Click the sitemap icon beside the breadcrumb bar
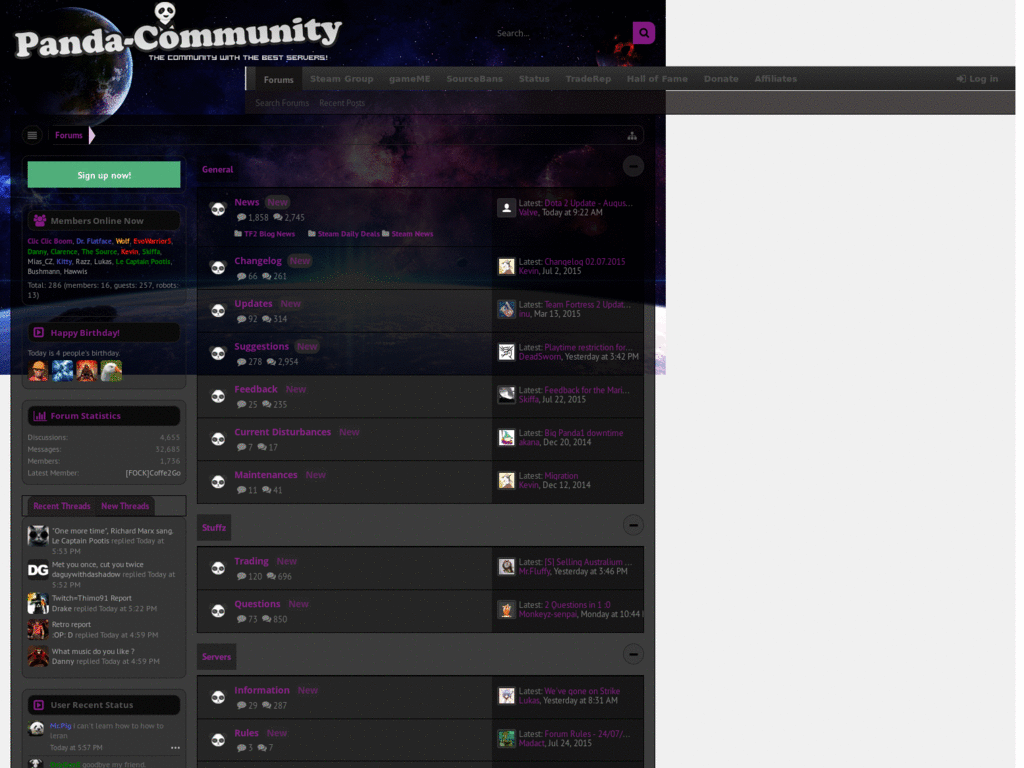The height and width of the screenshot is (768, 1024). pyautogui.click(x=632, y=134)
